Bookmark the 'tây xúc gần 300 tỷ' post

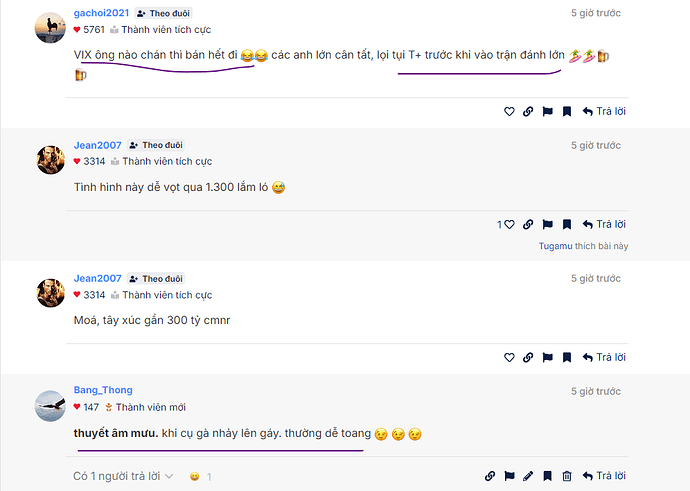(x=567, y=358)
